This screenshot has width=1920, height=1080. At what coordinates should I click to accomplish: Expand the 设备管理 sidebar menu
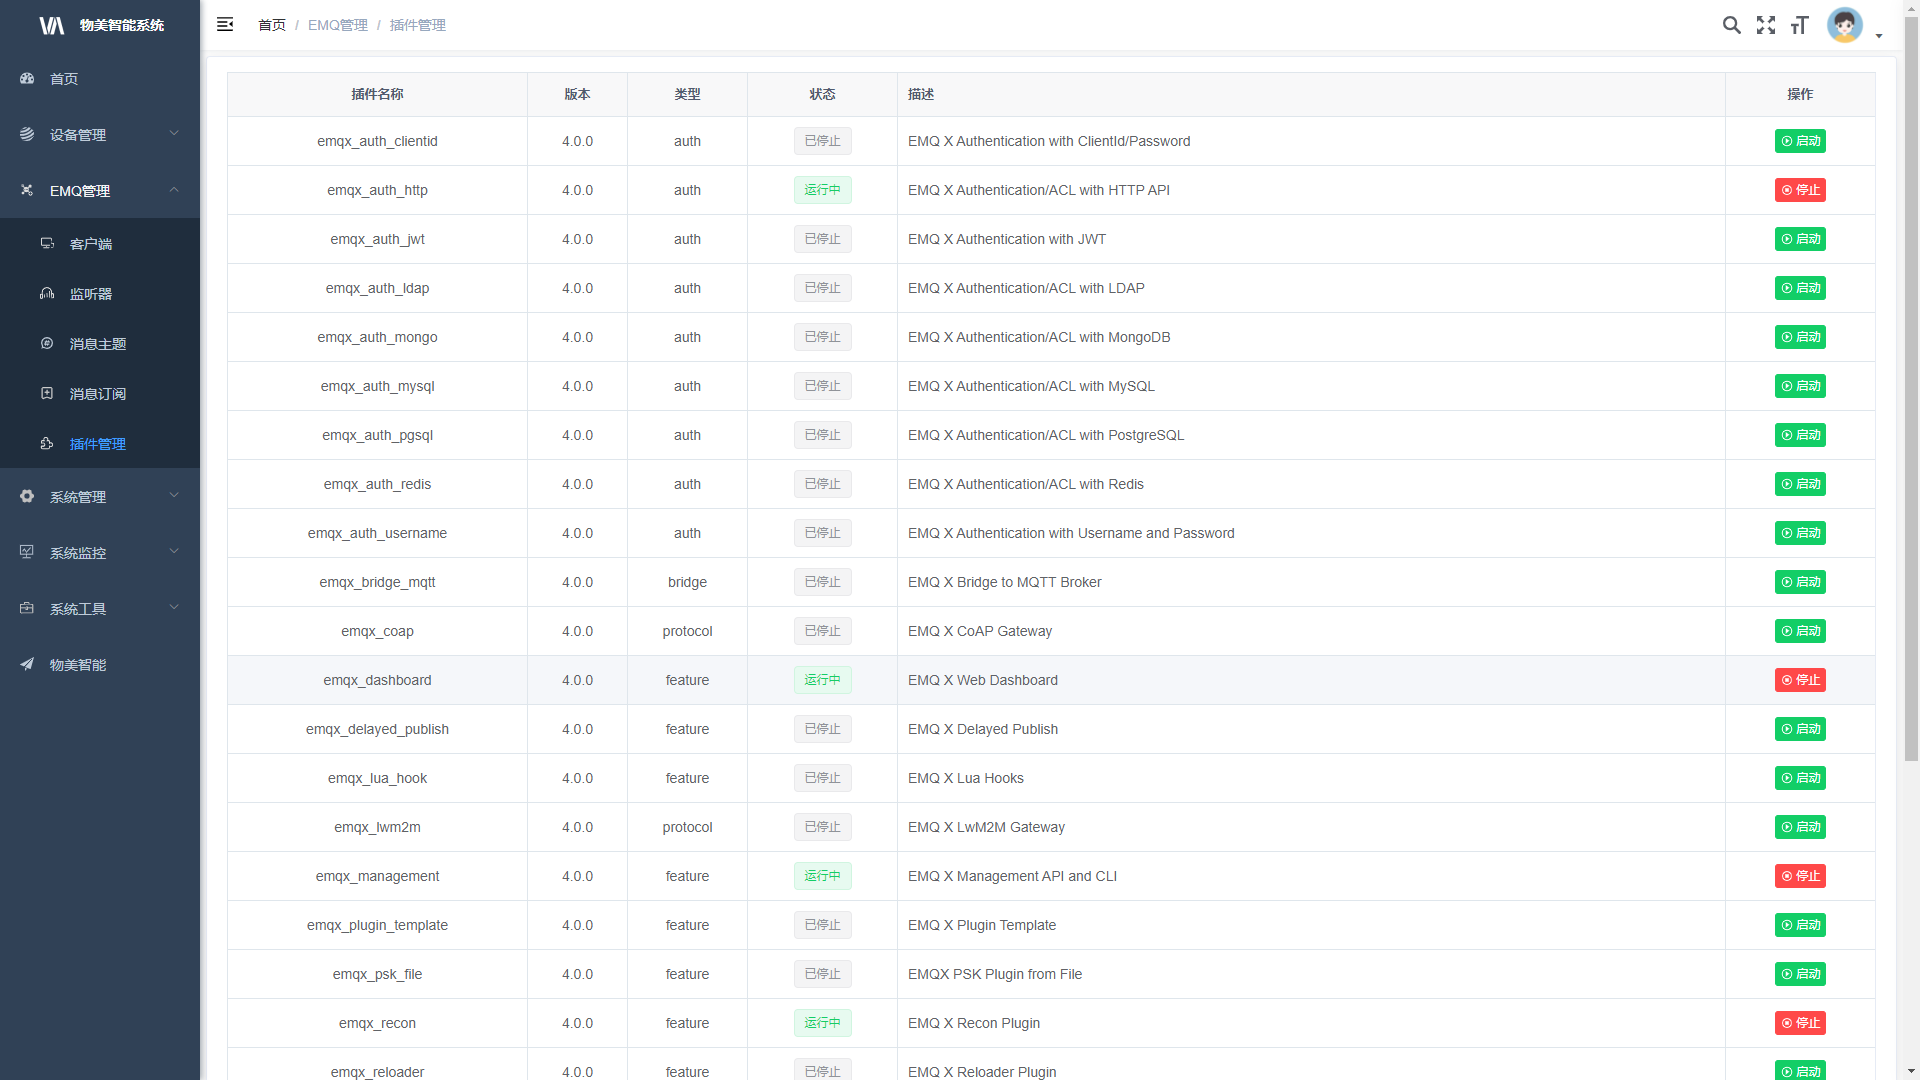click(100, 134)
